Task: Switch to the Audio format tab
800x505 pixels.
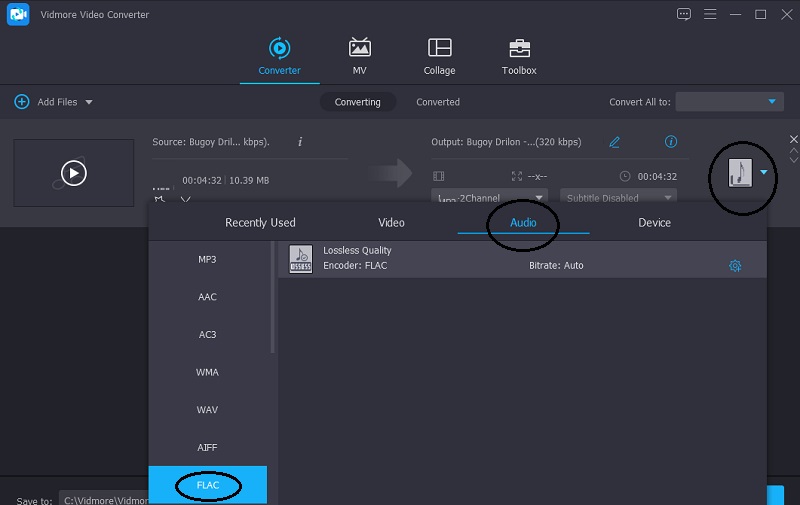Action: coord(523,222)
